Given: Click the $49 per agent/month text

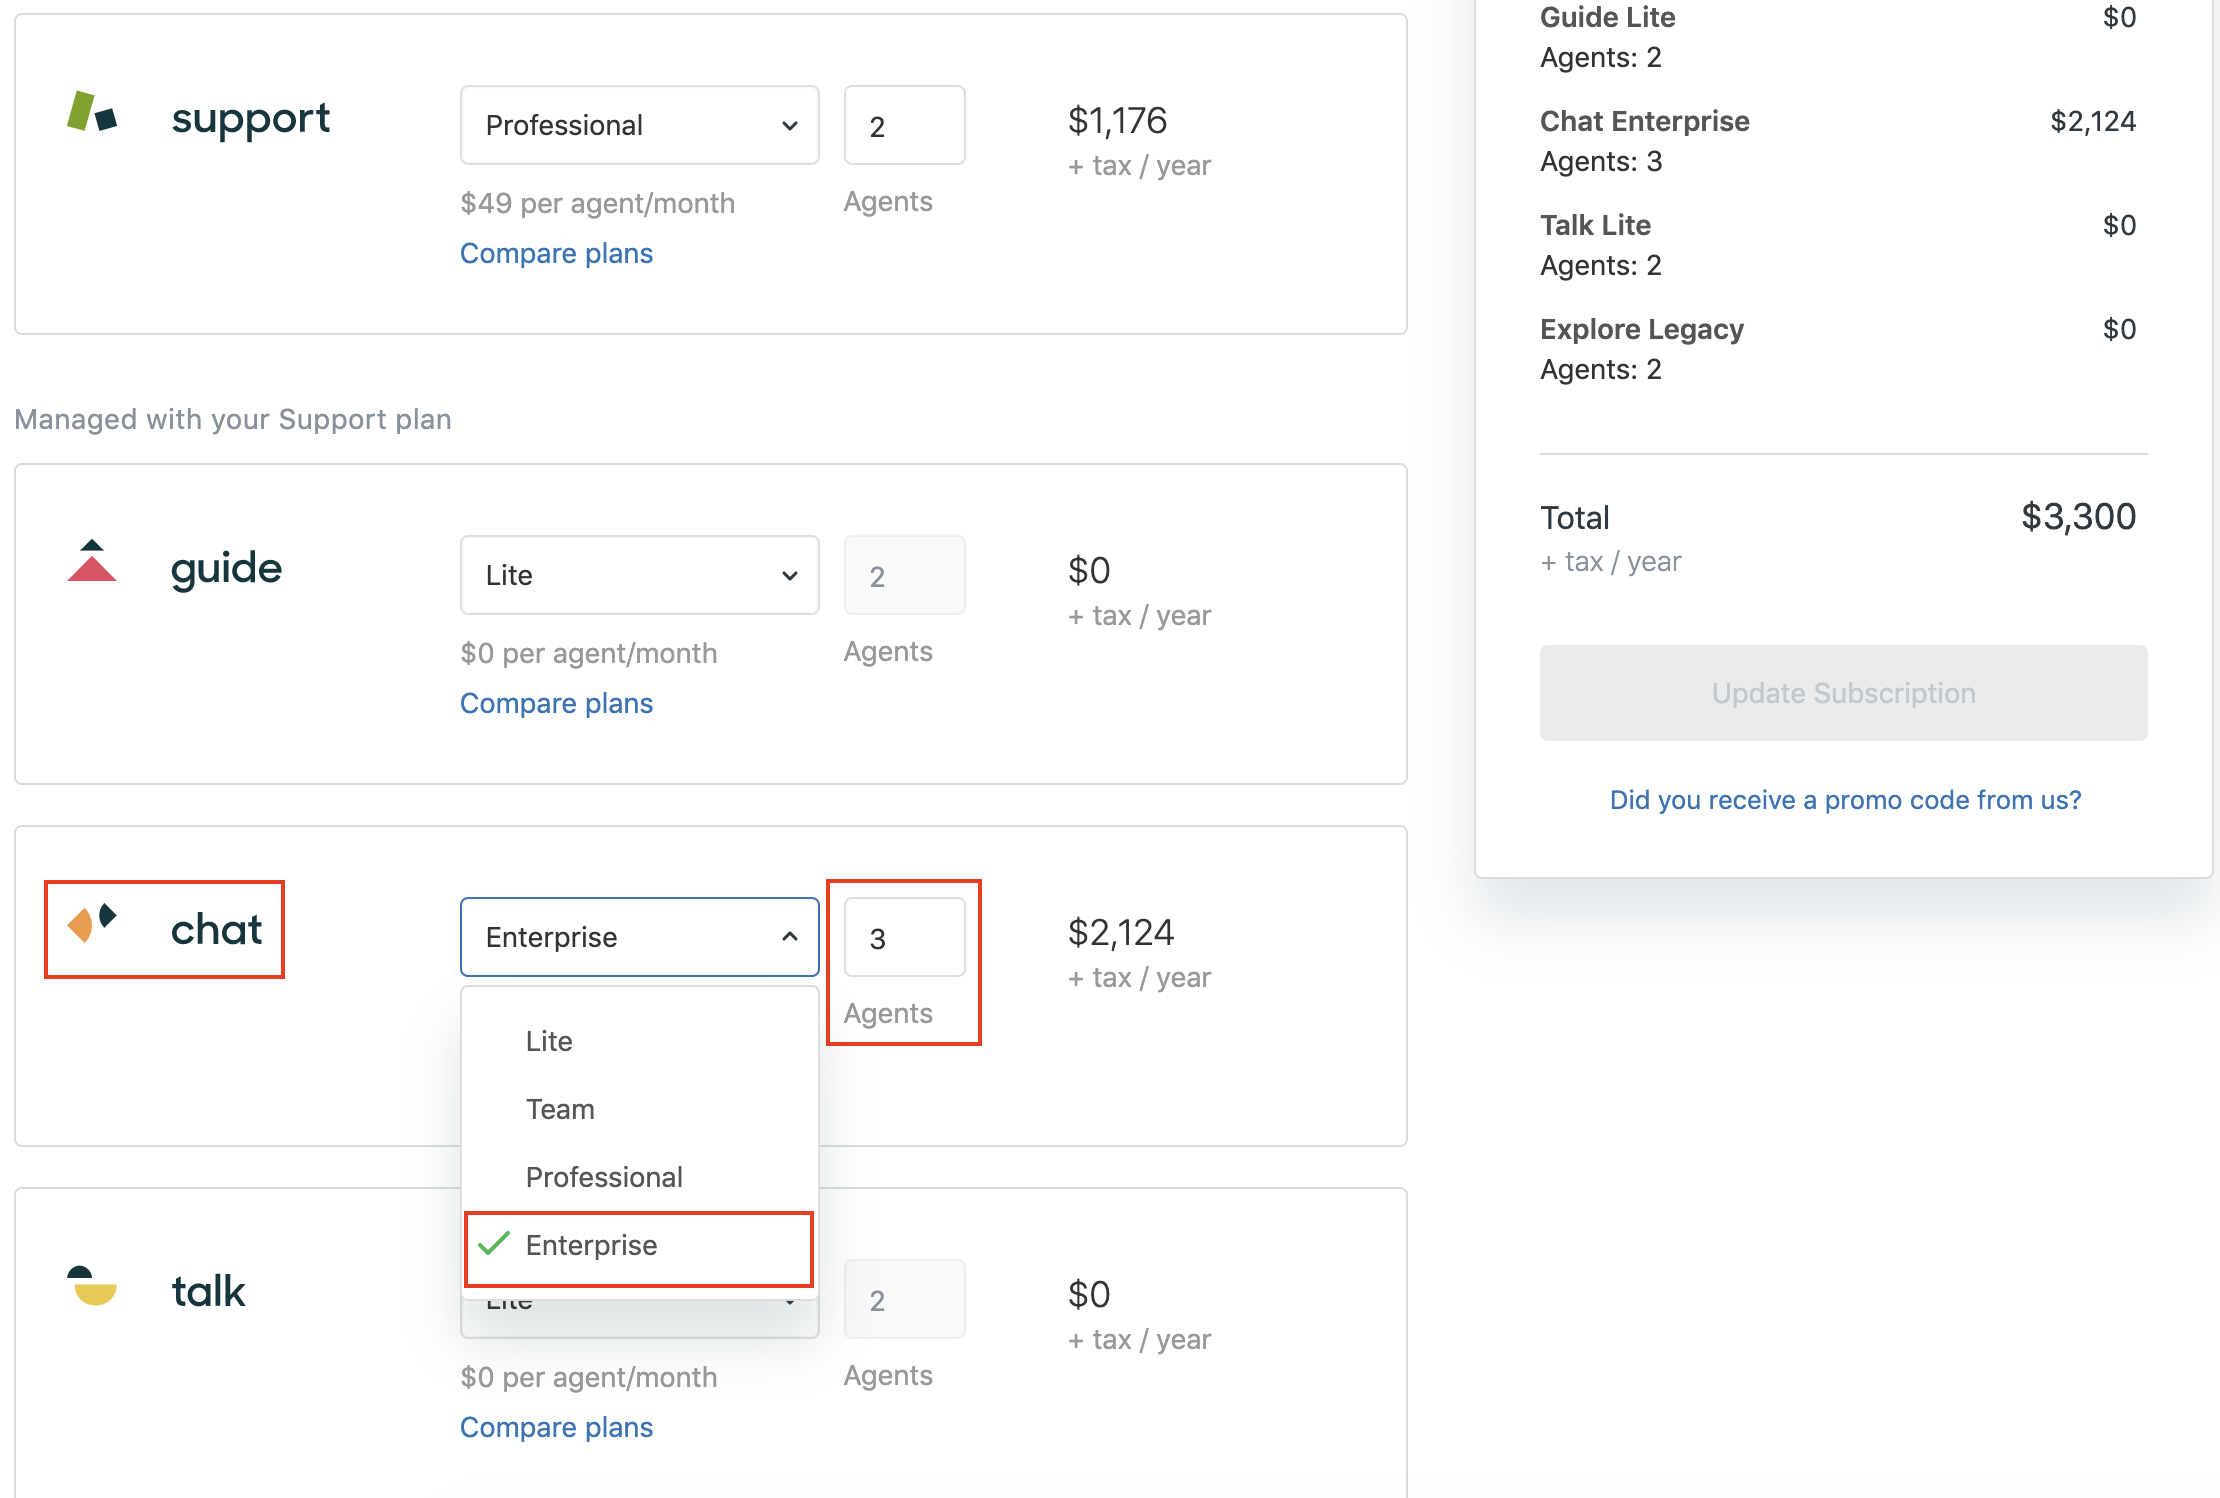Looking at the screenshot, I should click(x=597, y=203).
